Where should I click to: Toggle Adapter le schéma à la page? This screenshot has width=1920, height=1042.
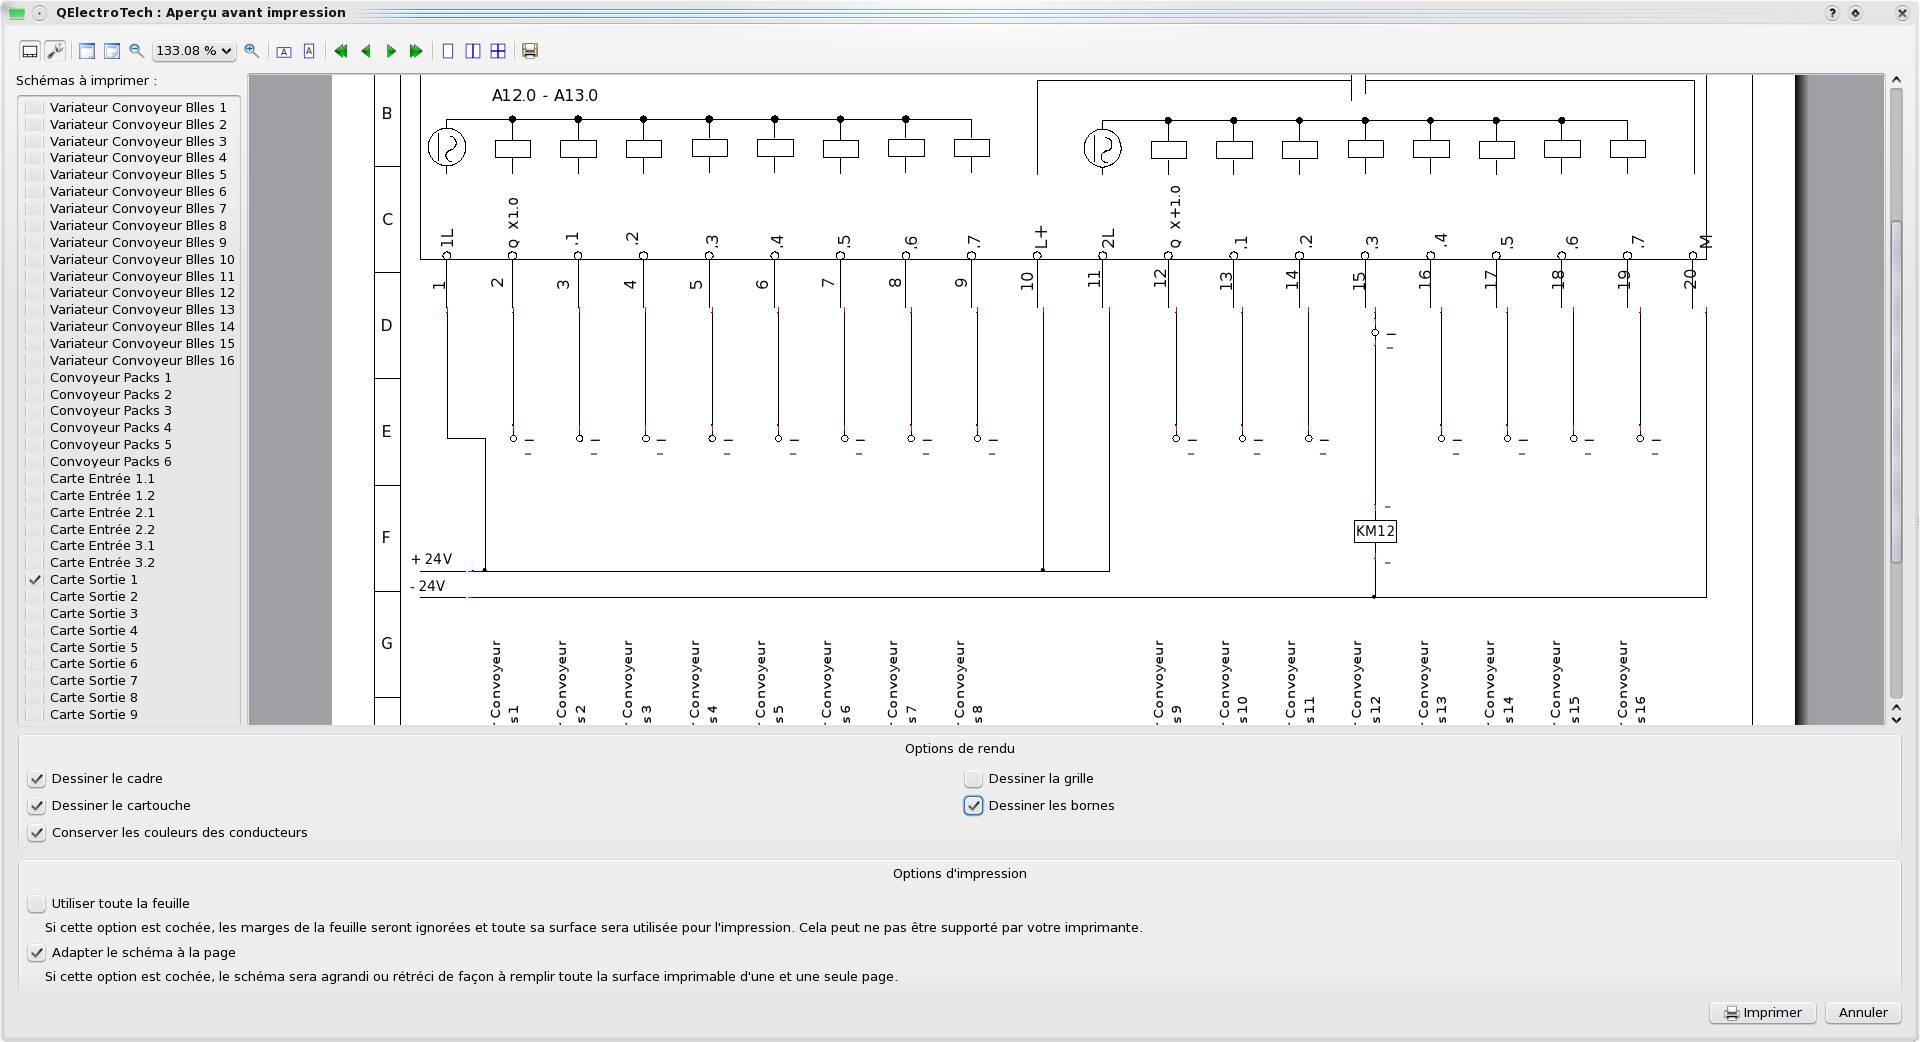pyautogui.click(x=37, y=953)
